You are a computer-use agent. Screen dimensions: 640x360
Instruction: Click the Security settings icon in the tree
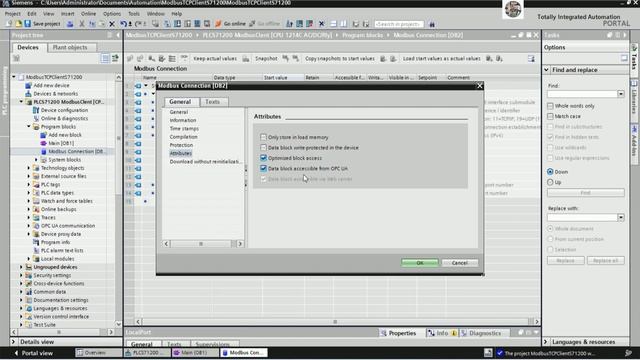tap(29, 275)
